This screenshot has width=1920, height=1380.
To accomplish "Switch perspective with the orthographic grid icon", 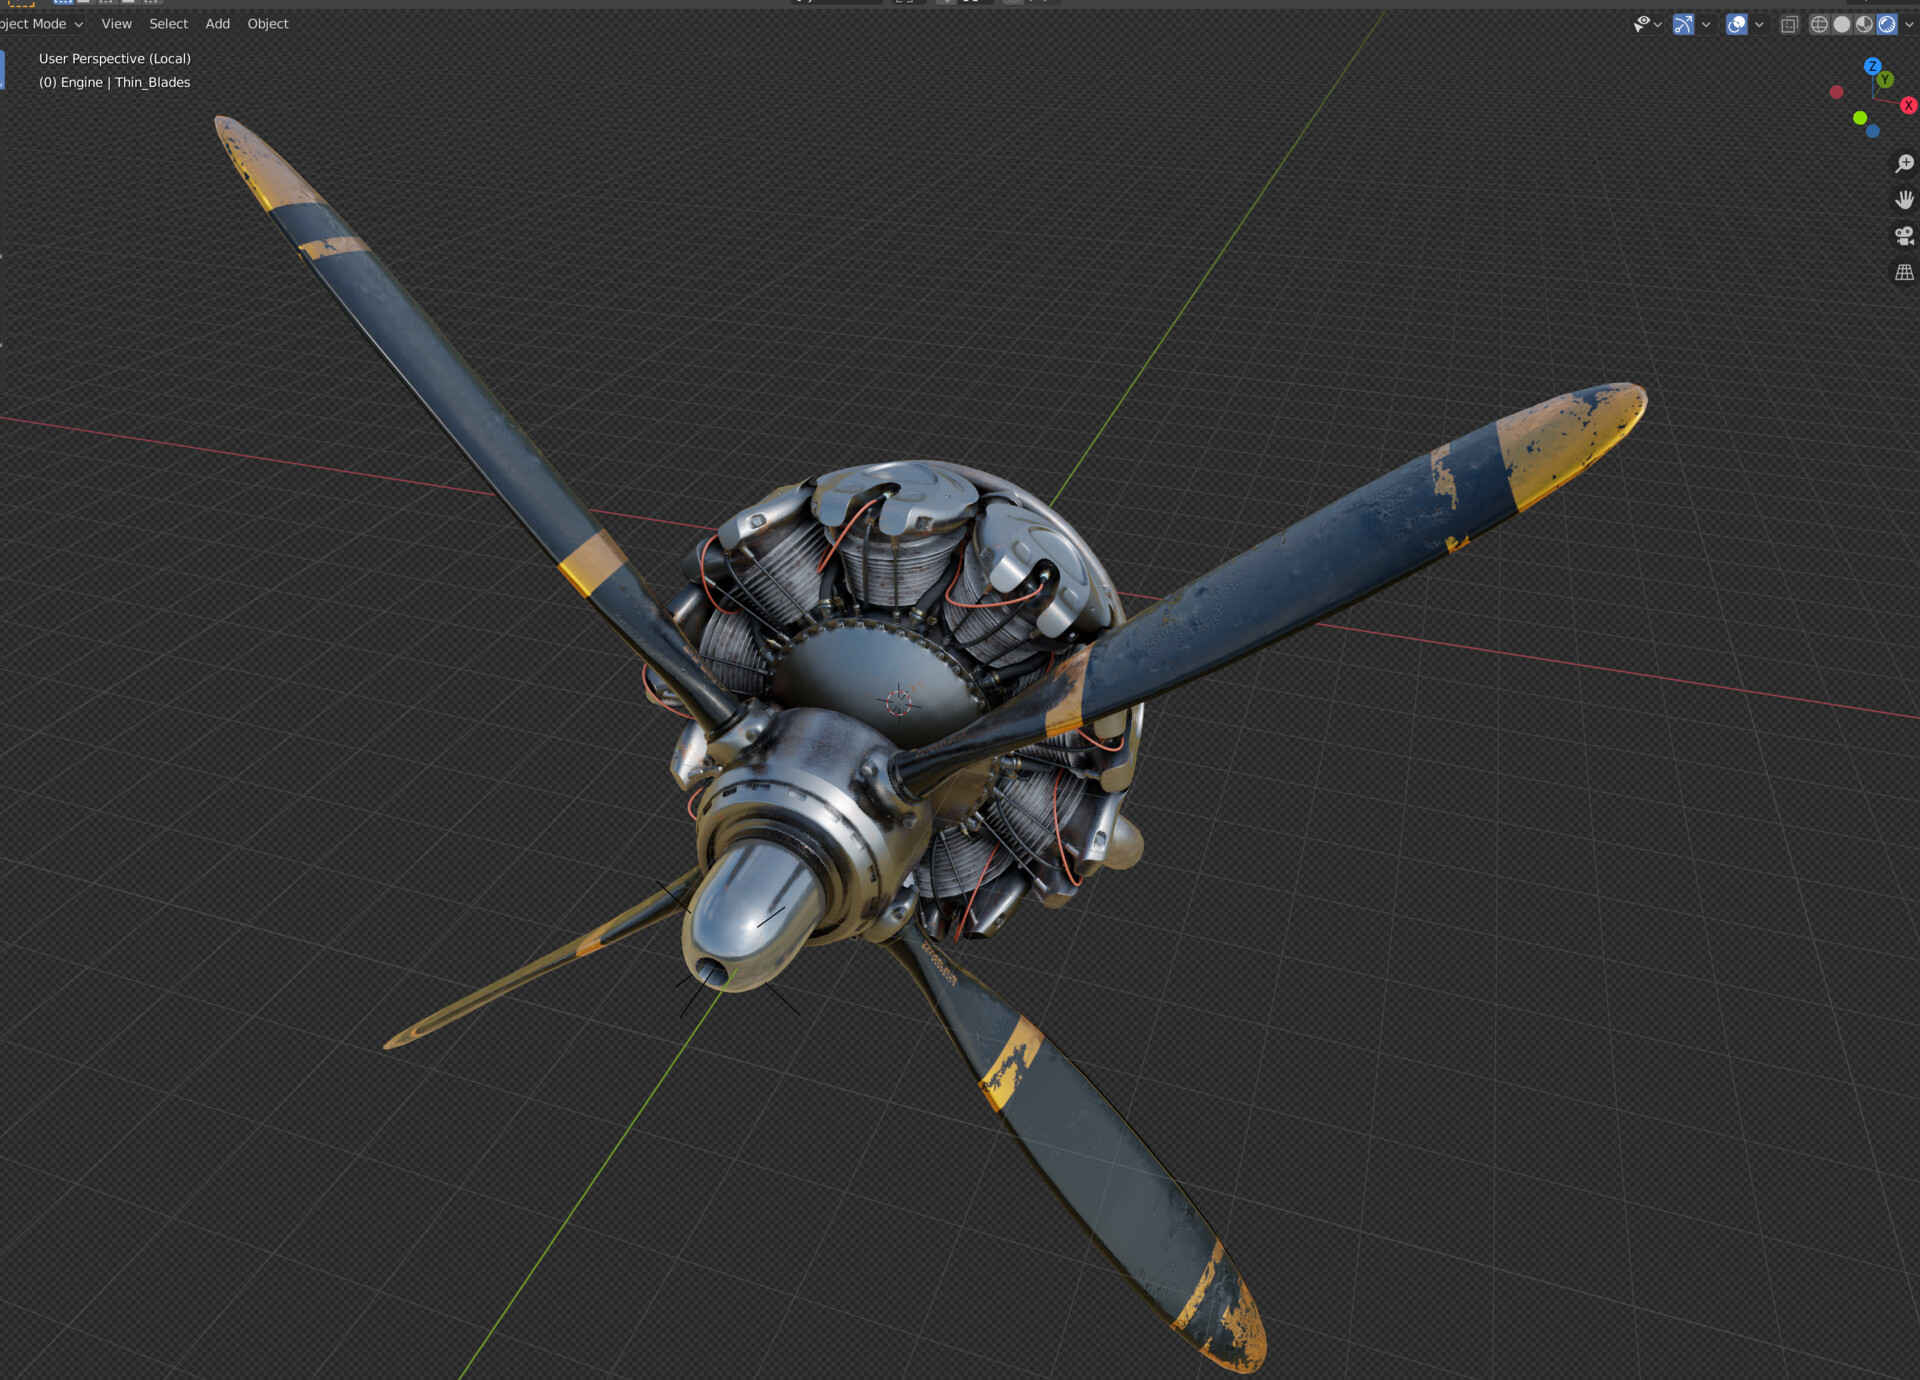I will pos(1905,270).
